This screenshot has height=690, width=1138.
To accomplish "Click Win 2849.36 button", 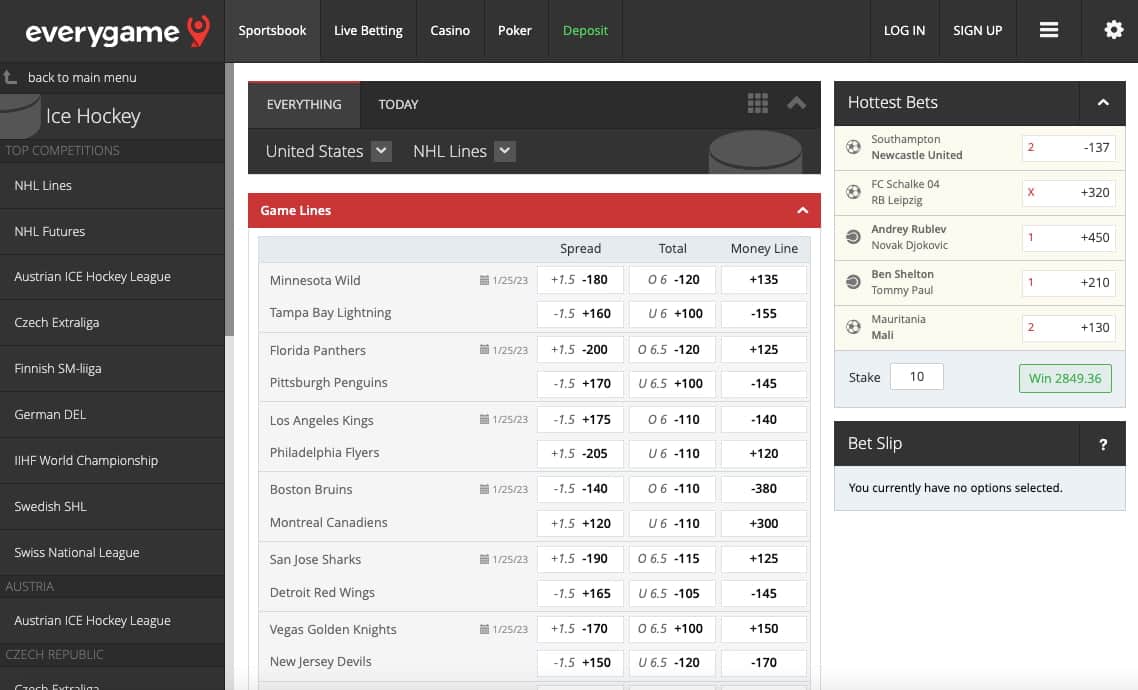I will point(1065,378).
